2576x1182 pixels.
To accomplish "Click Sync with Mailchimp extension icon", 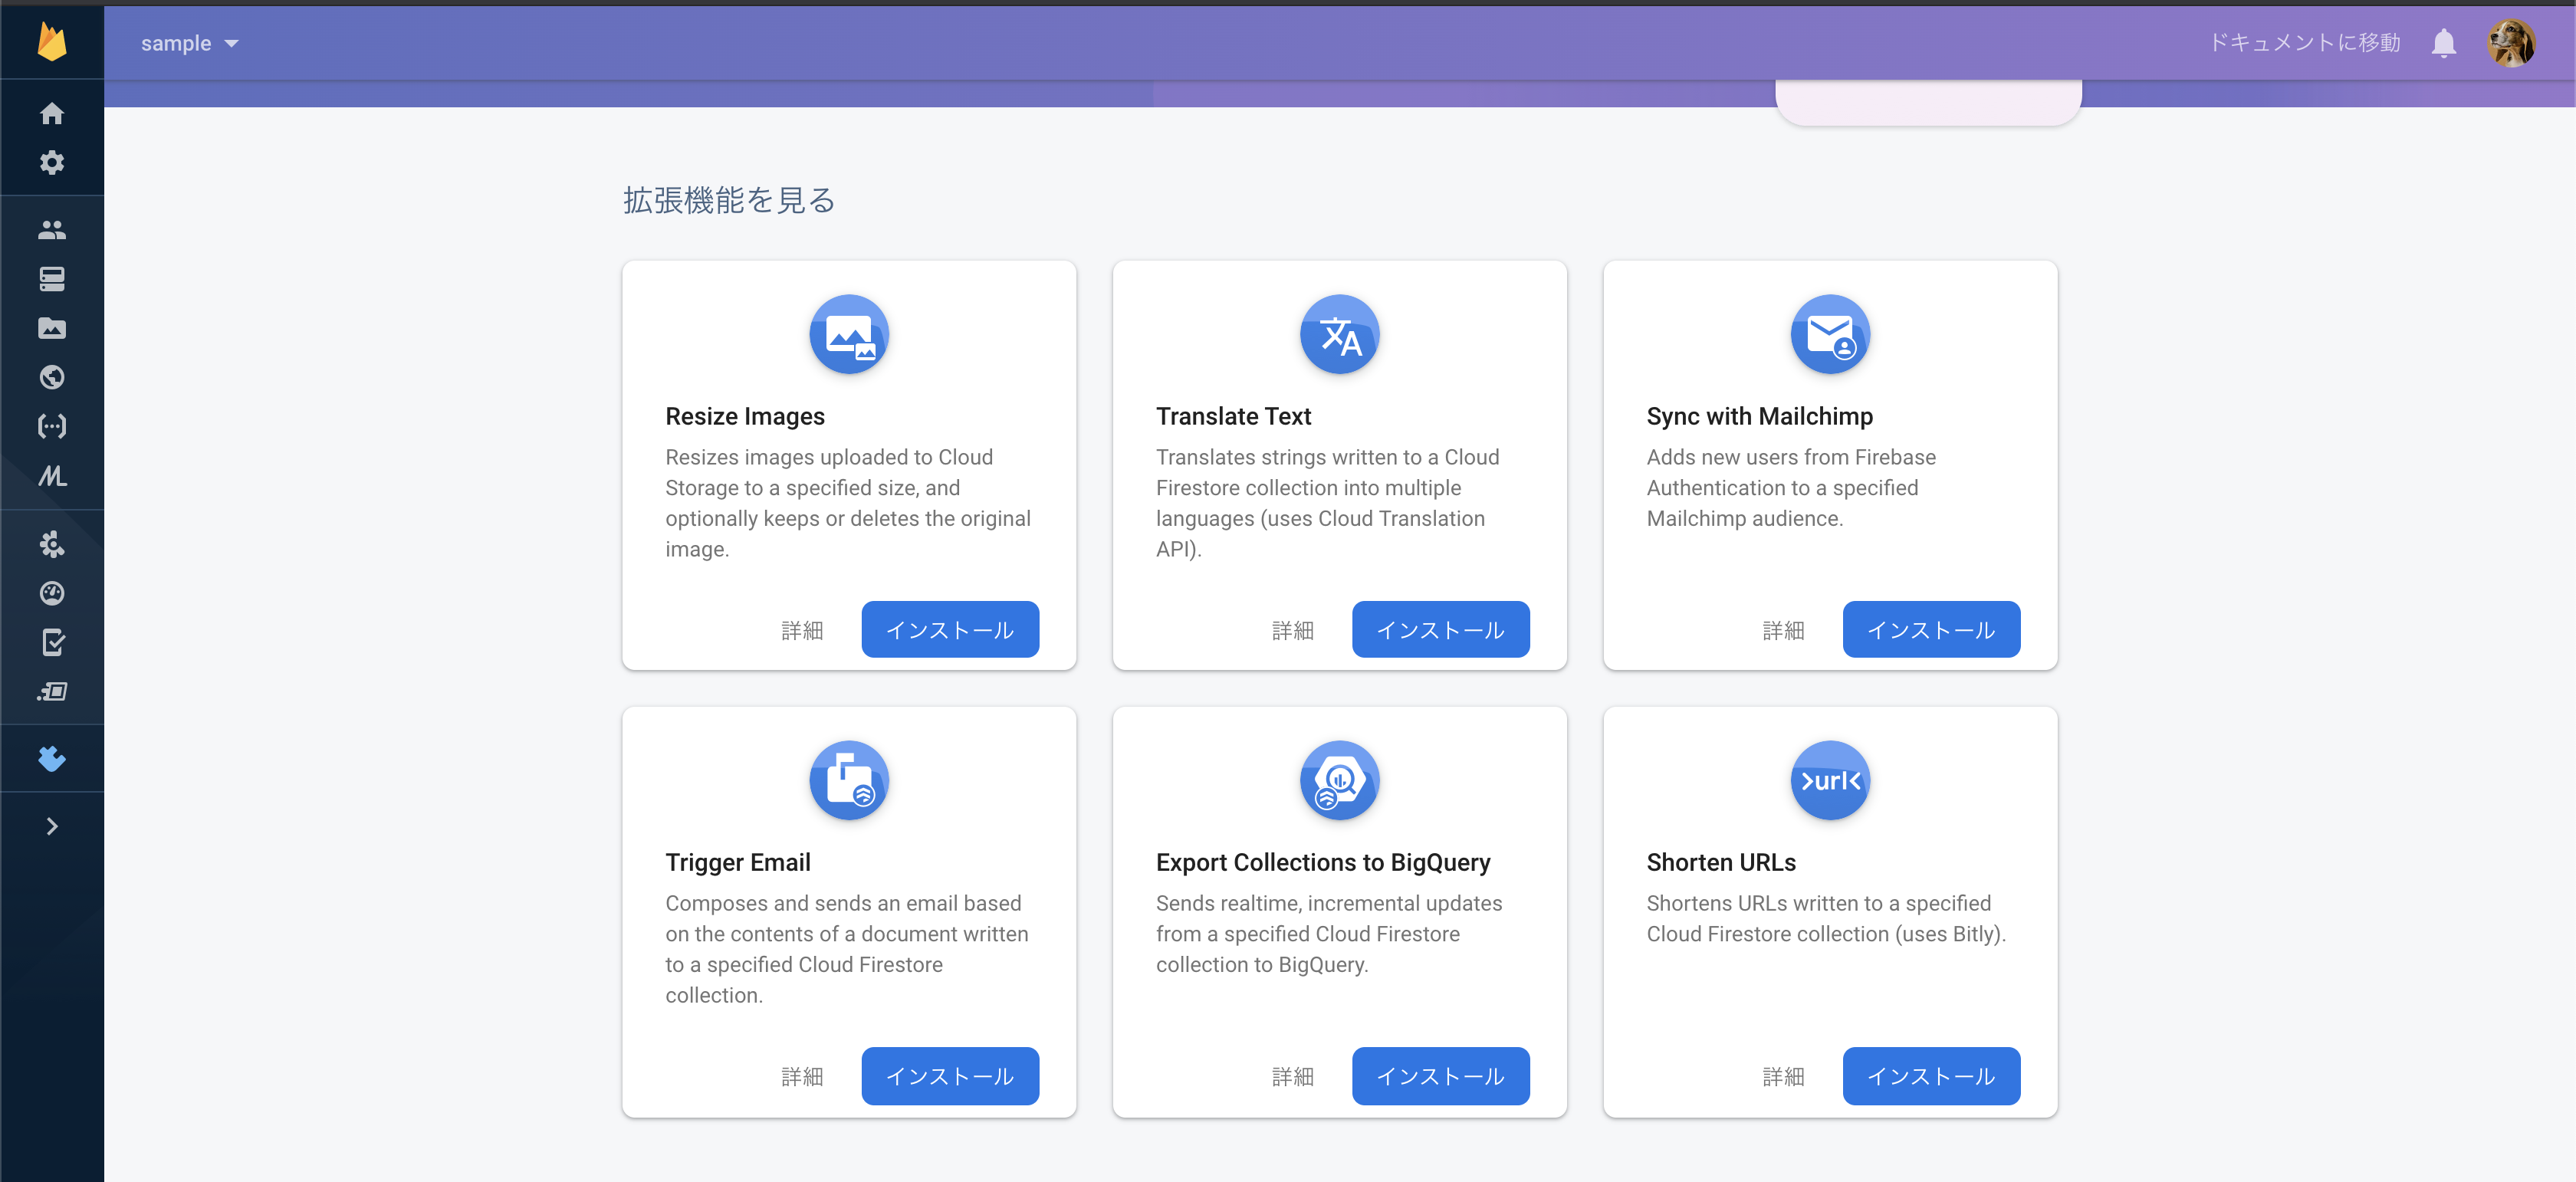I will pos(1830,334).
